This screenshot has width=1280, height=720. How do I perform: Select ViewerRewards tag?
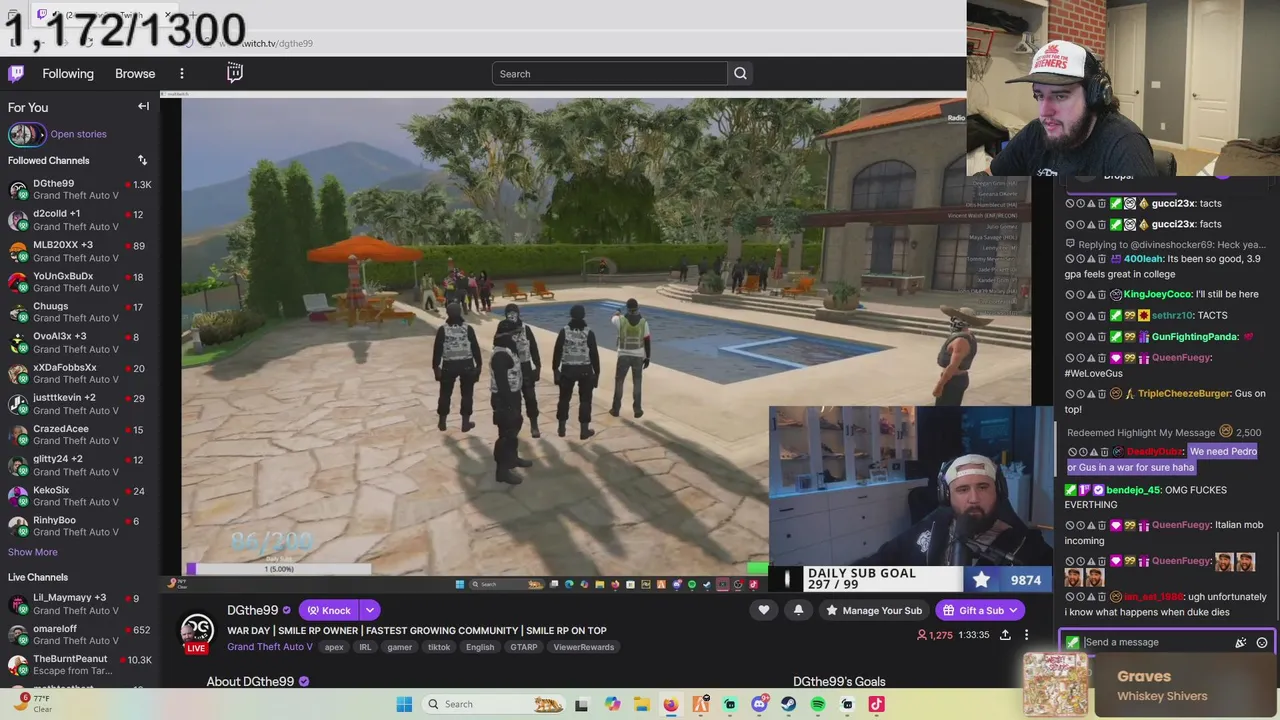(x=583, y=647)
